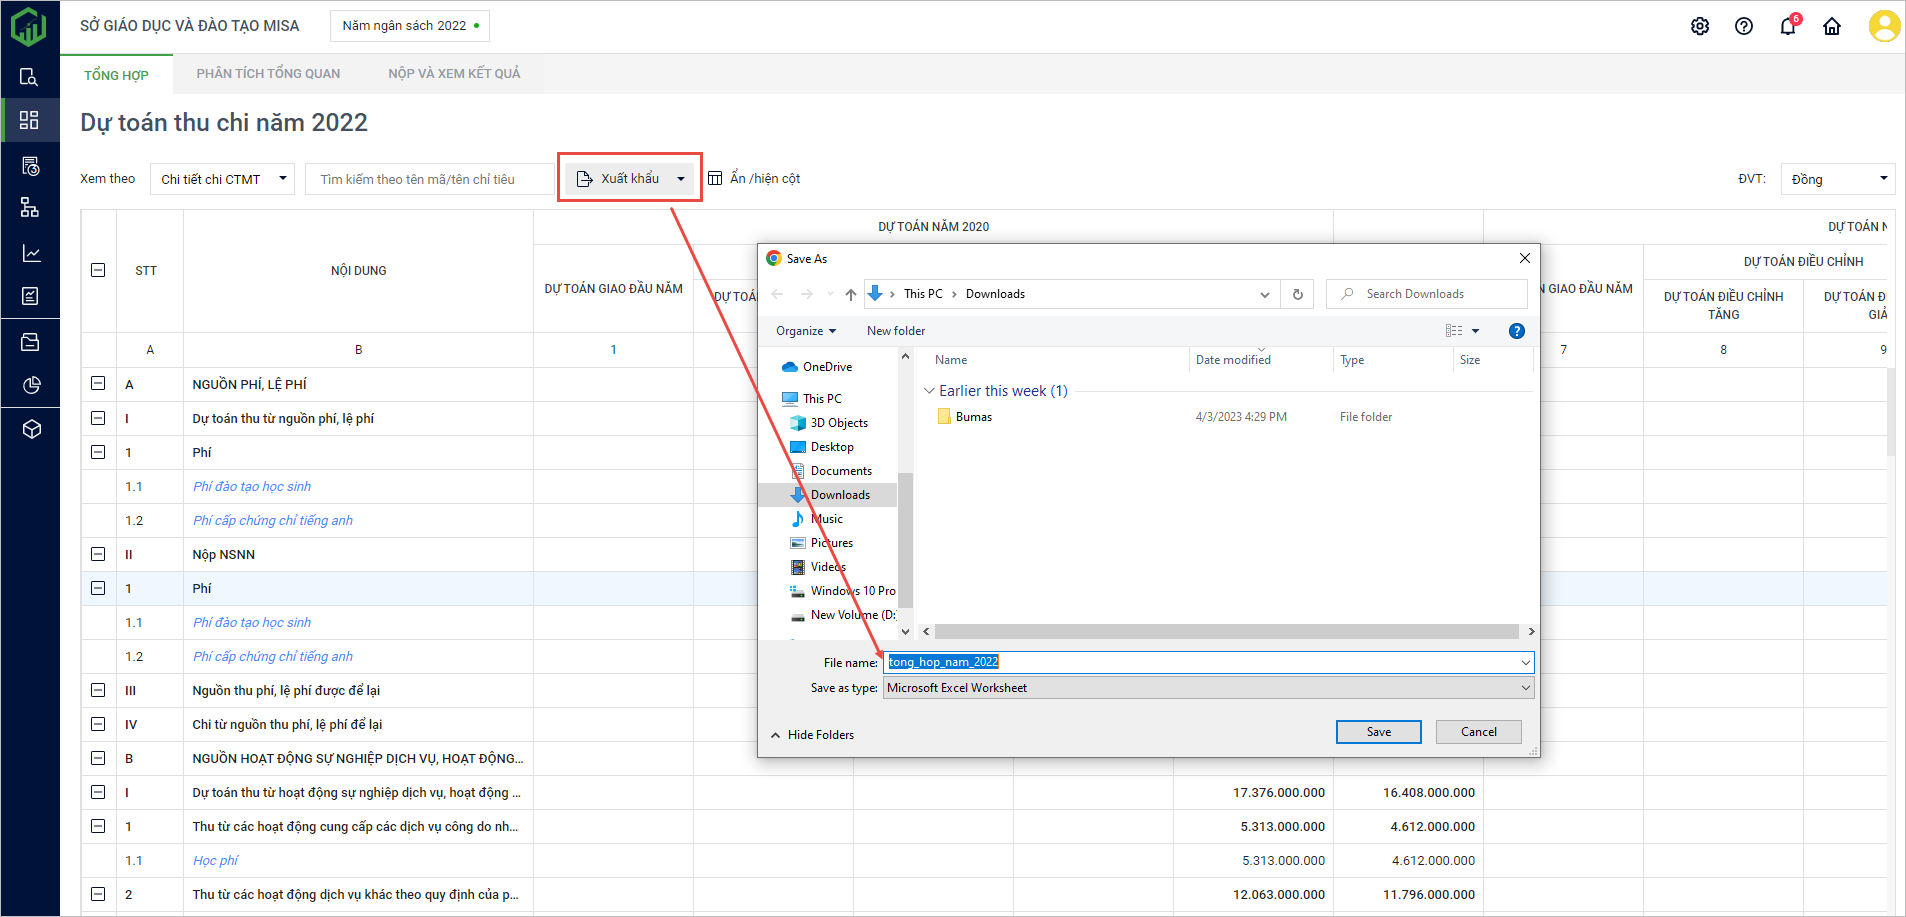Open the Chi tiết chi CTMT dropdown
Screen dimensions: 1906x917
(x=222, y=179)
